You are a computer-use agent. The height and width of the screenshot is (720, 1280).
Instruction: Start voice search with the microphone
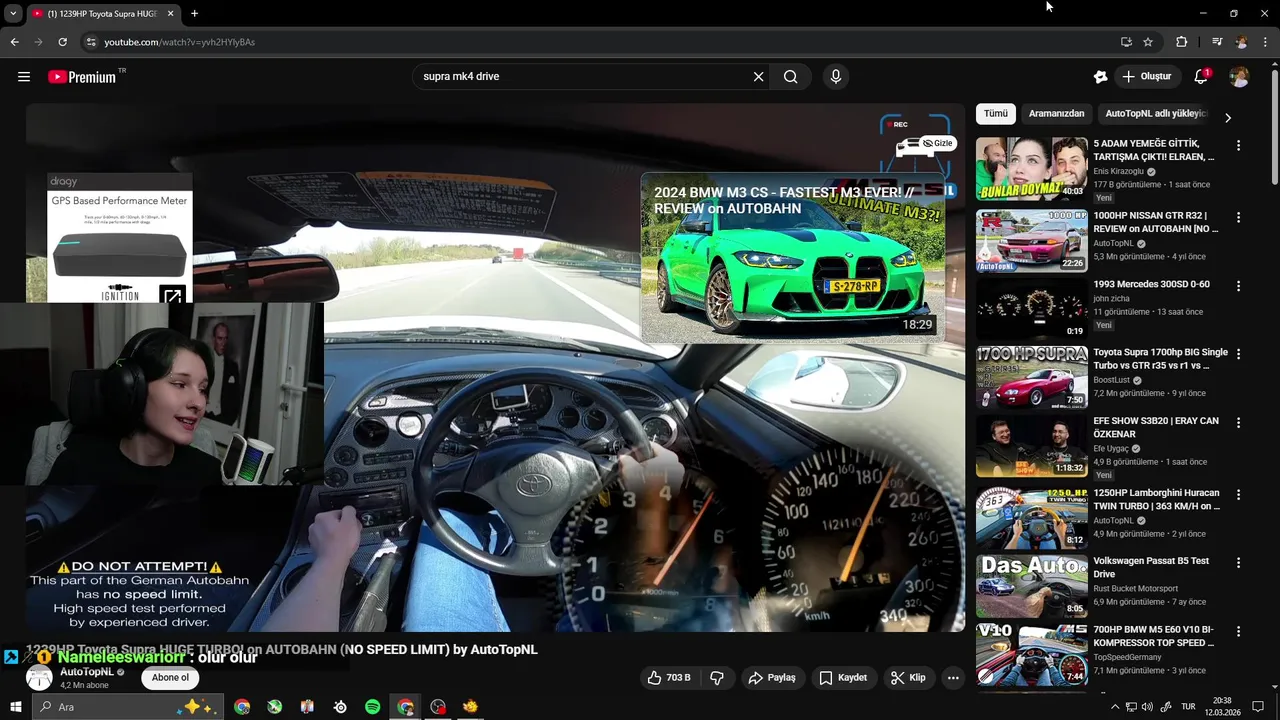point(836,77)
